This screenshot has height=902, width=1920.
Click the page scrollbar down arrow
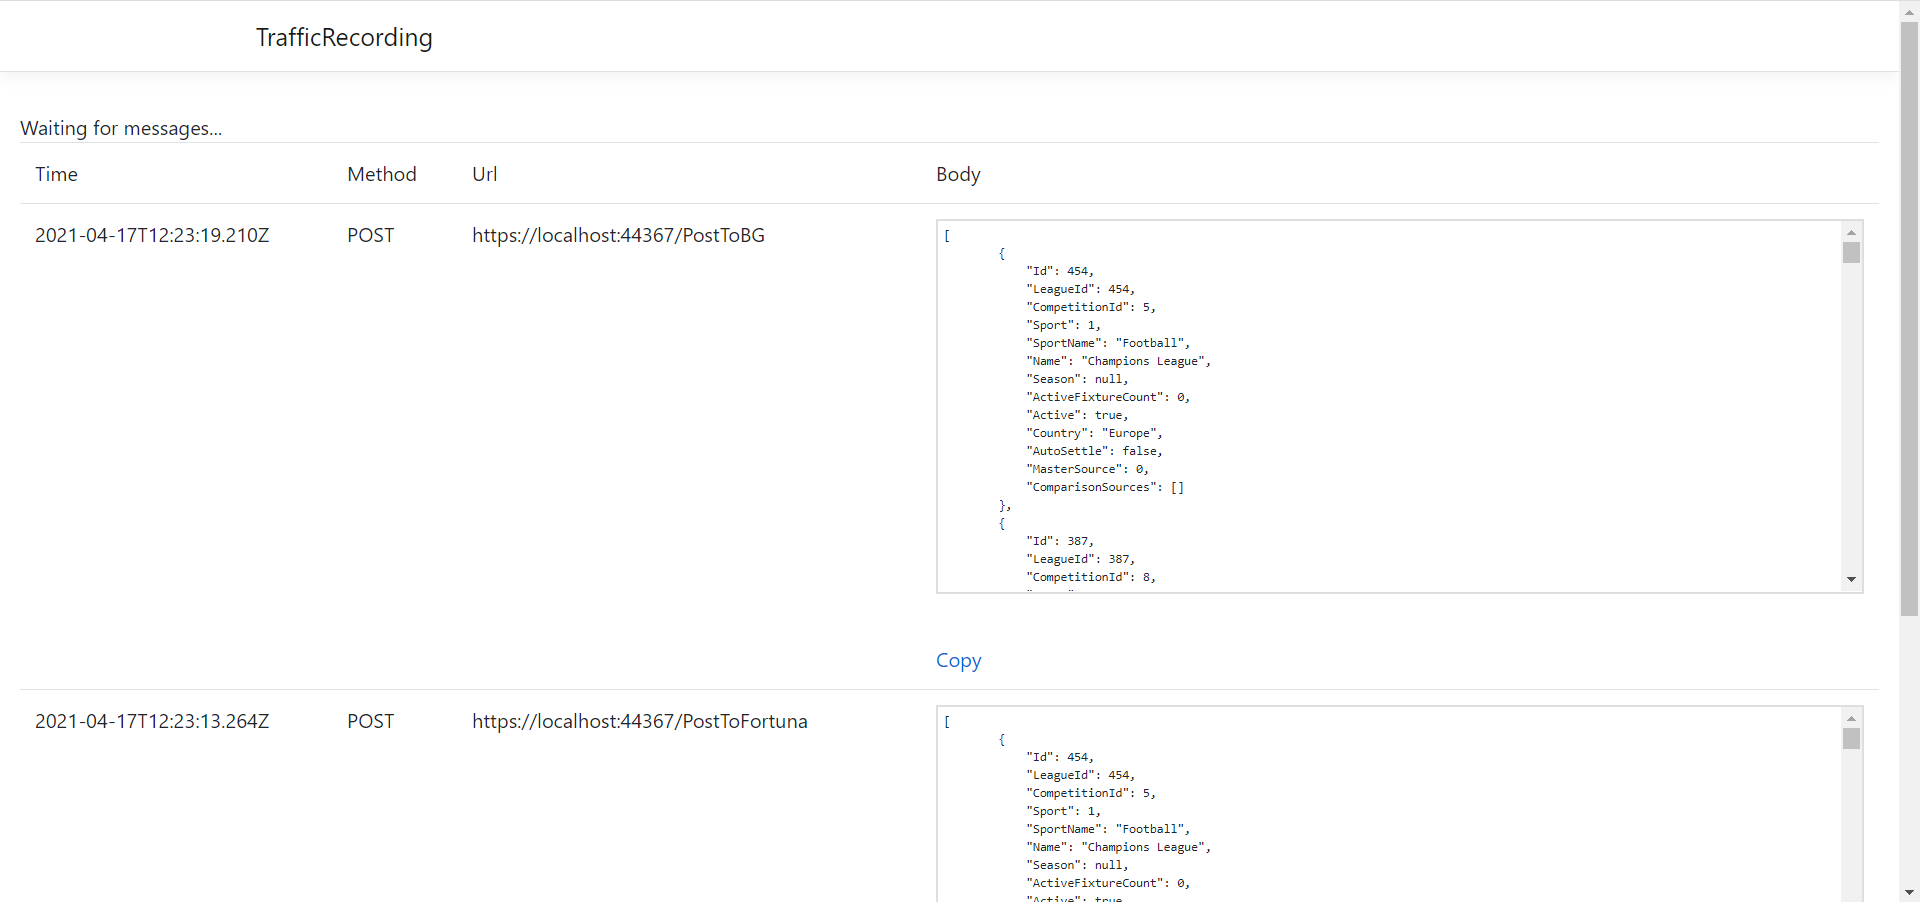(1909, 892)
